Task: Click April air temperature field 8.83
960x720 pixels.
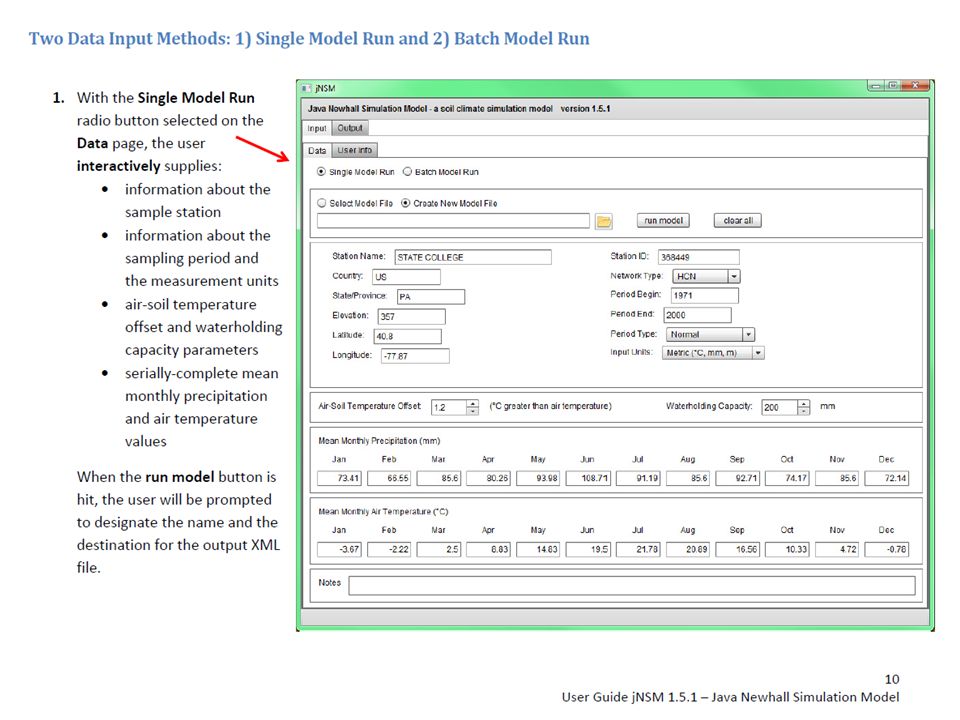Action: tap(488, 549)
